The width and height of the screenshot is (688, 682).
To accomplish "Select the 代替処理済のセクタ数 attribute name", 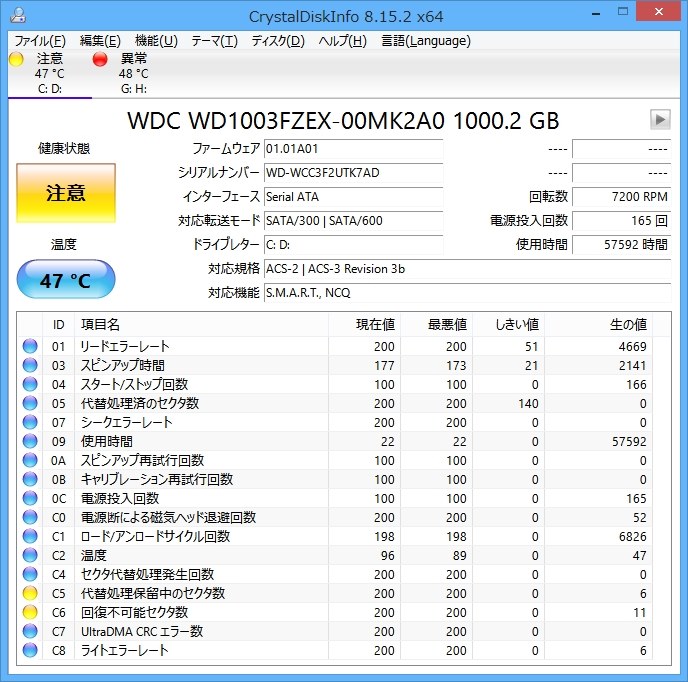I will click(x=140, y=403).
